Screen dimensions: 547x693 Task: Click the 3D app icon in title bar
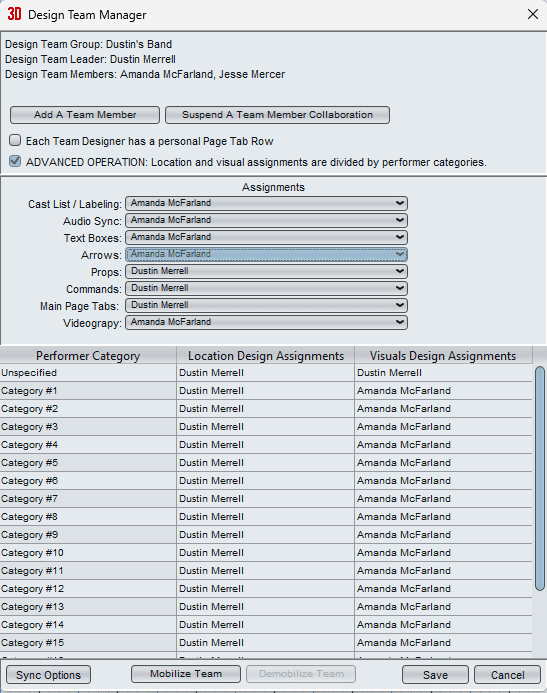click(14, 14)
